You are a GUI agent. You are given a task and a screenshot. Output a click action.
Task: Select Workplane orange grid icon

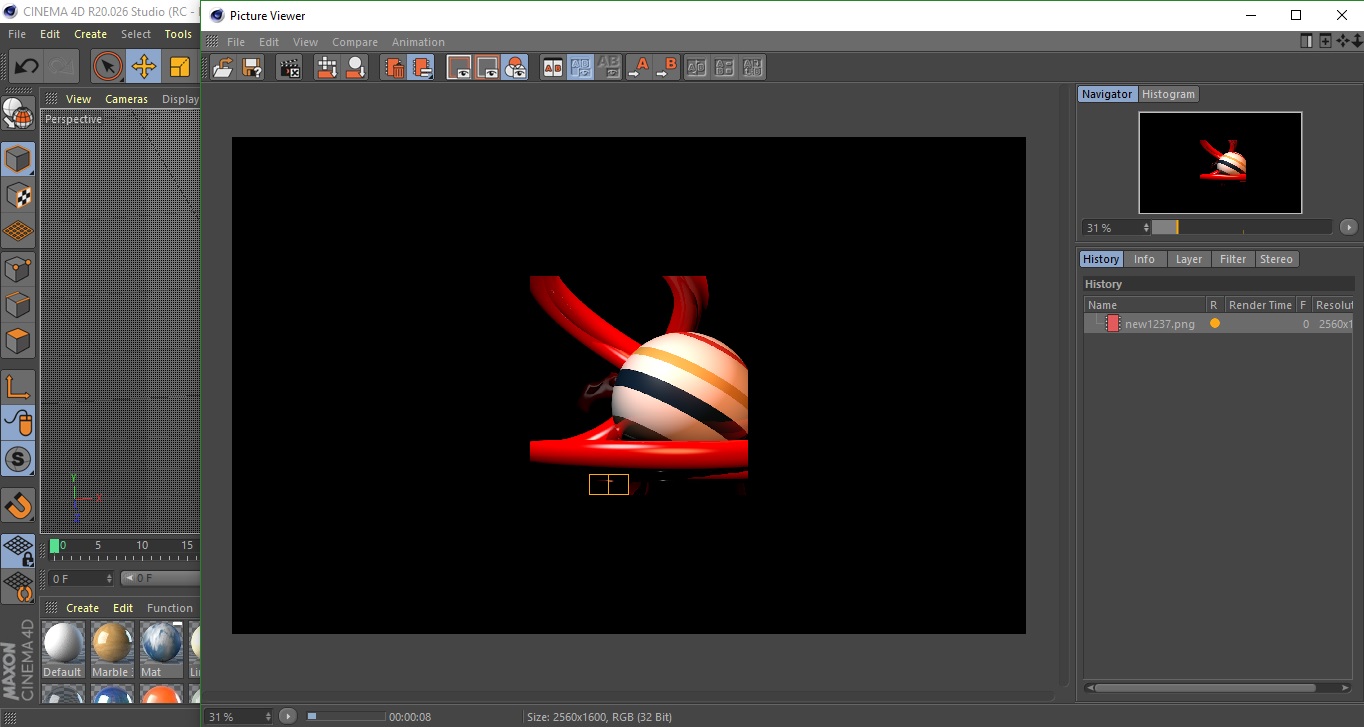(x=18, y=232)
